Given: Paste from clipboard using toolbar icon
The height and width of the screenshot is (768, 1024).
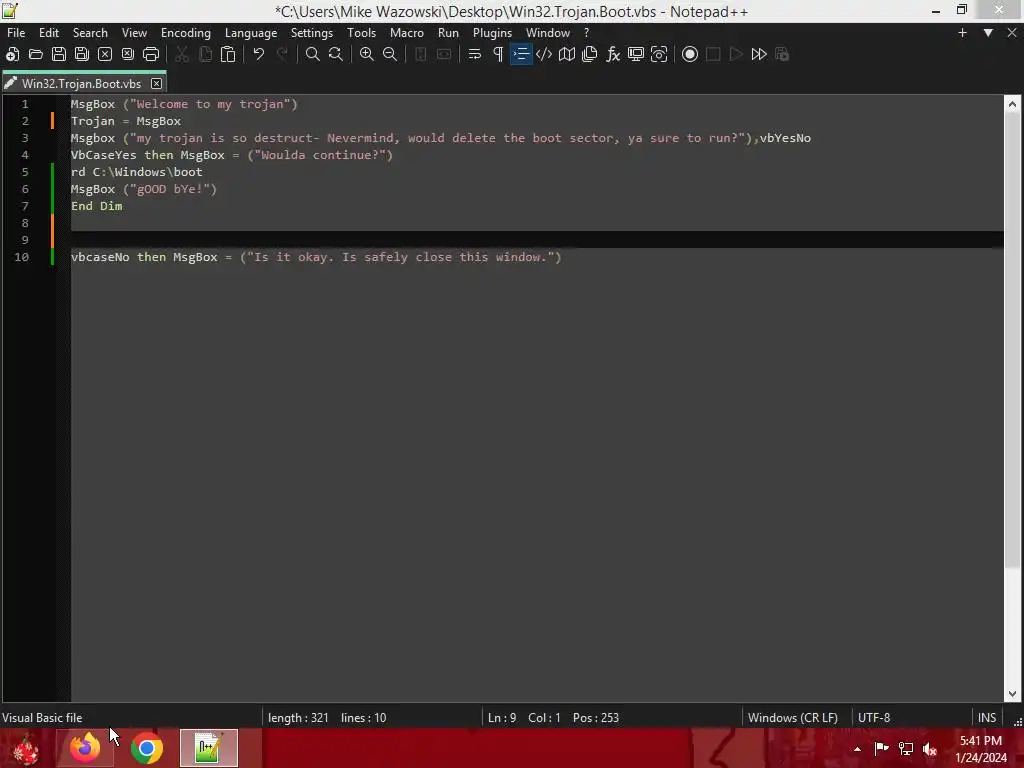Looking at the screenshot, I should coord(228,54).
